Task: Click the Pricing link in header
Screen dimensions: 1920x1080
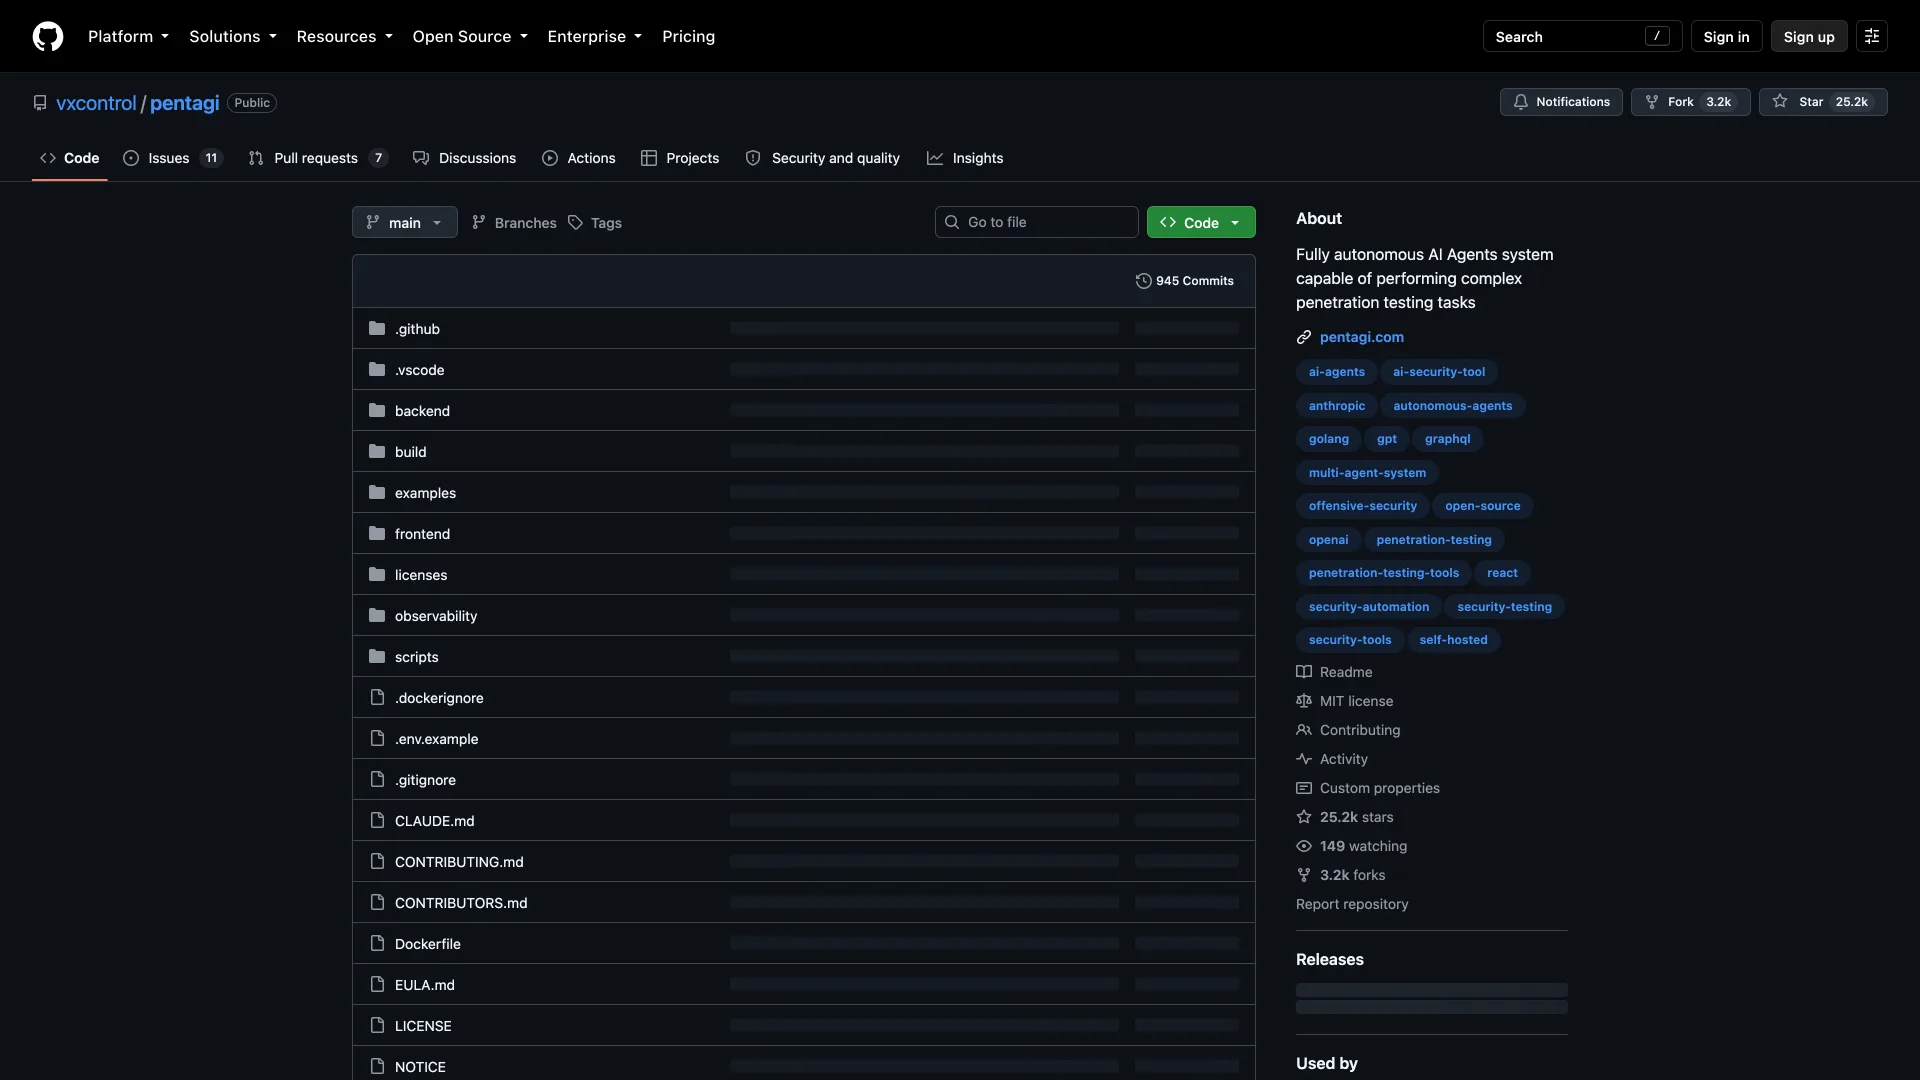Action: point(688,36)
